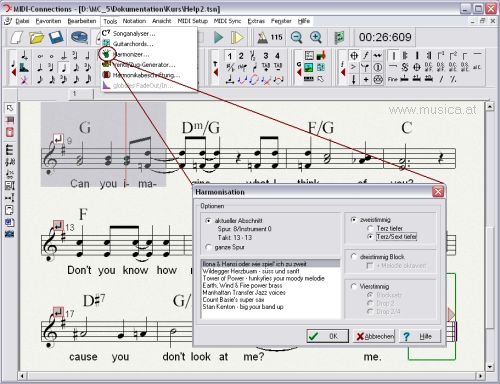Image resolution: width=500 pixels, height=384 pixels.
Task: Click the tape reel record icon
Action: [x=79, y=37]
